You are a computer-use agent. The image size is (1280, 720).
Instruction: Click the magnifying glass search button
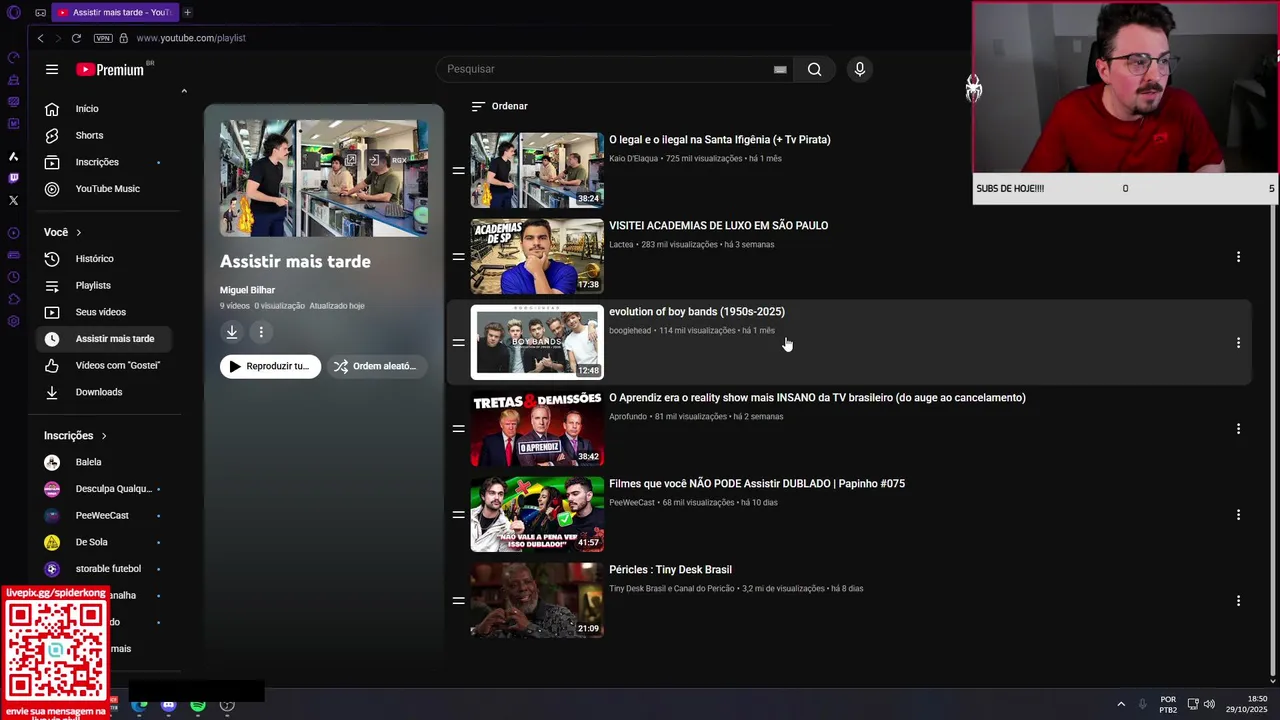click(814, 69)
